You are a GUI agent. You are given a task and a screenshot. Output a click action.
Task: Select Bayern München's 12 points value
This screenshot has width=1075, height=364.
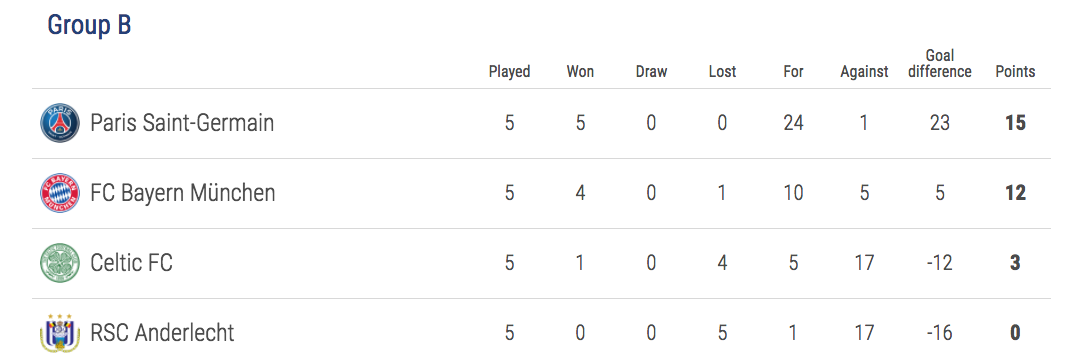click(1015, 193)
